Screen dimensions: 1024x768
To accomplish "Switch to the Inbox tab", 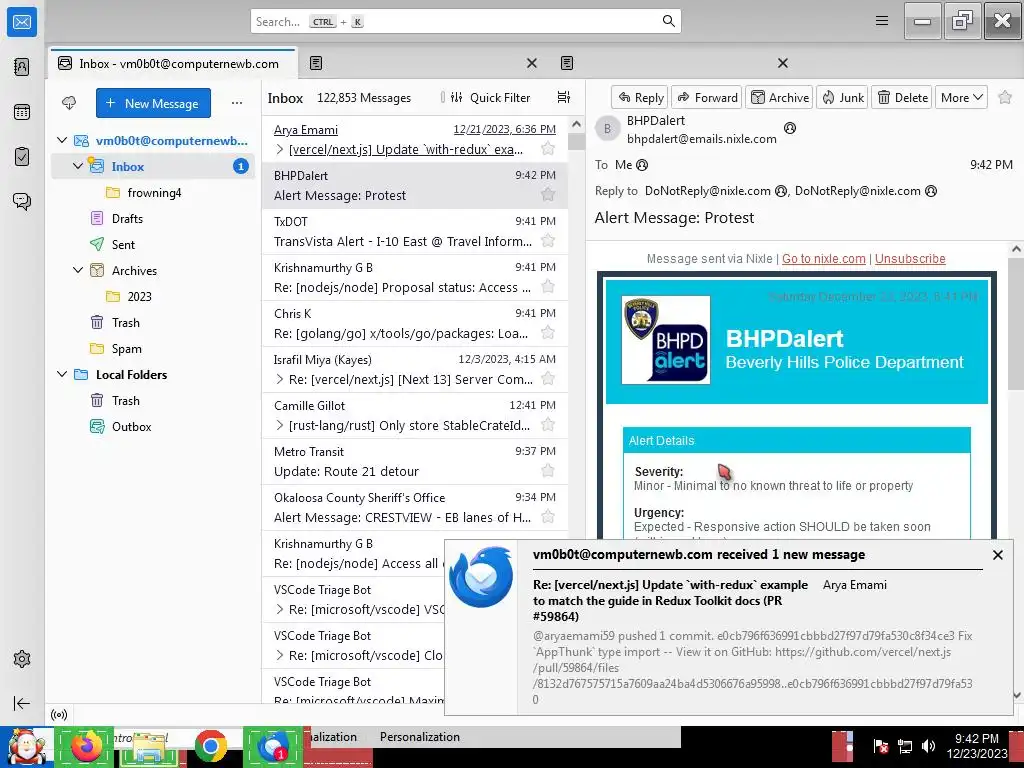I will [x=174, y=63].
